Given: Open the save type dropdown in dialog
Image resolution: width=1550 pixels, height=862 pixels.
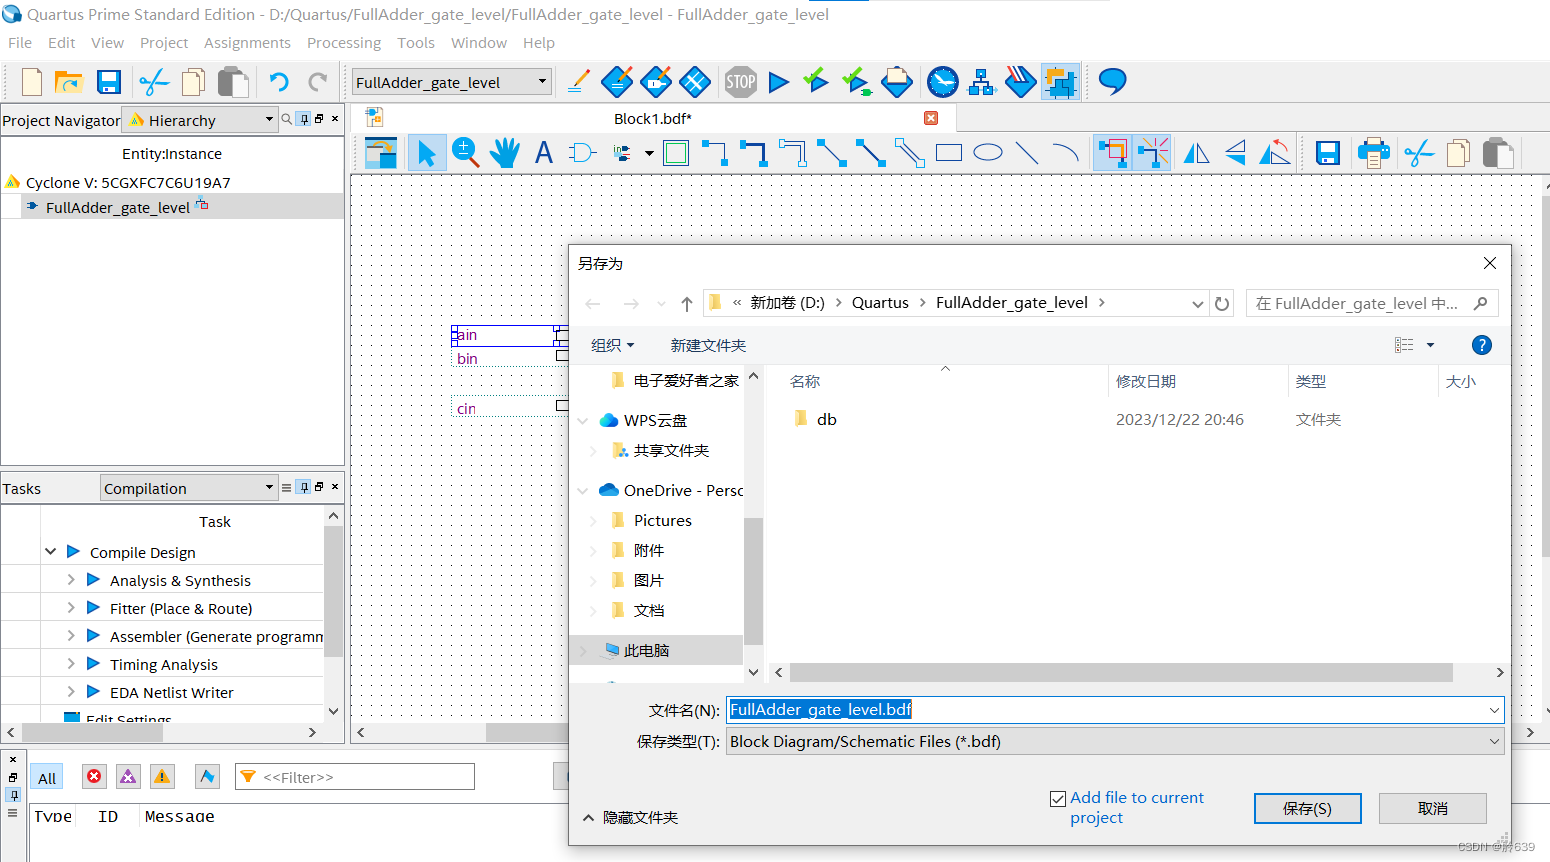Looking at the screenshot, I should [1115, 741].
